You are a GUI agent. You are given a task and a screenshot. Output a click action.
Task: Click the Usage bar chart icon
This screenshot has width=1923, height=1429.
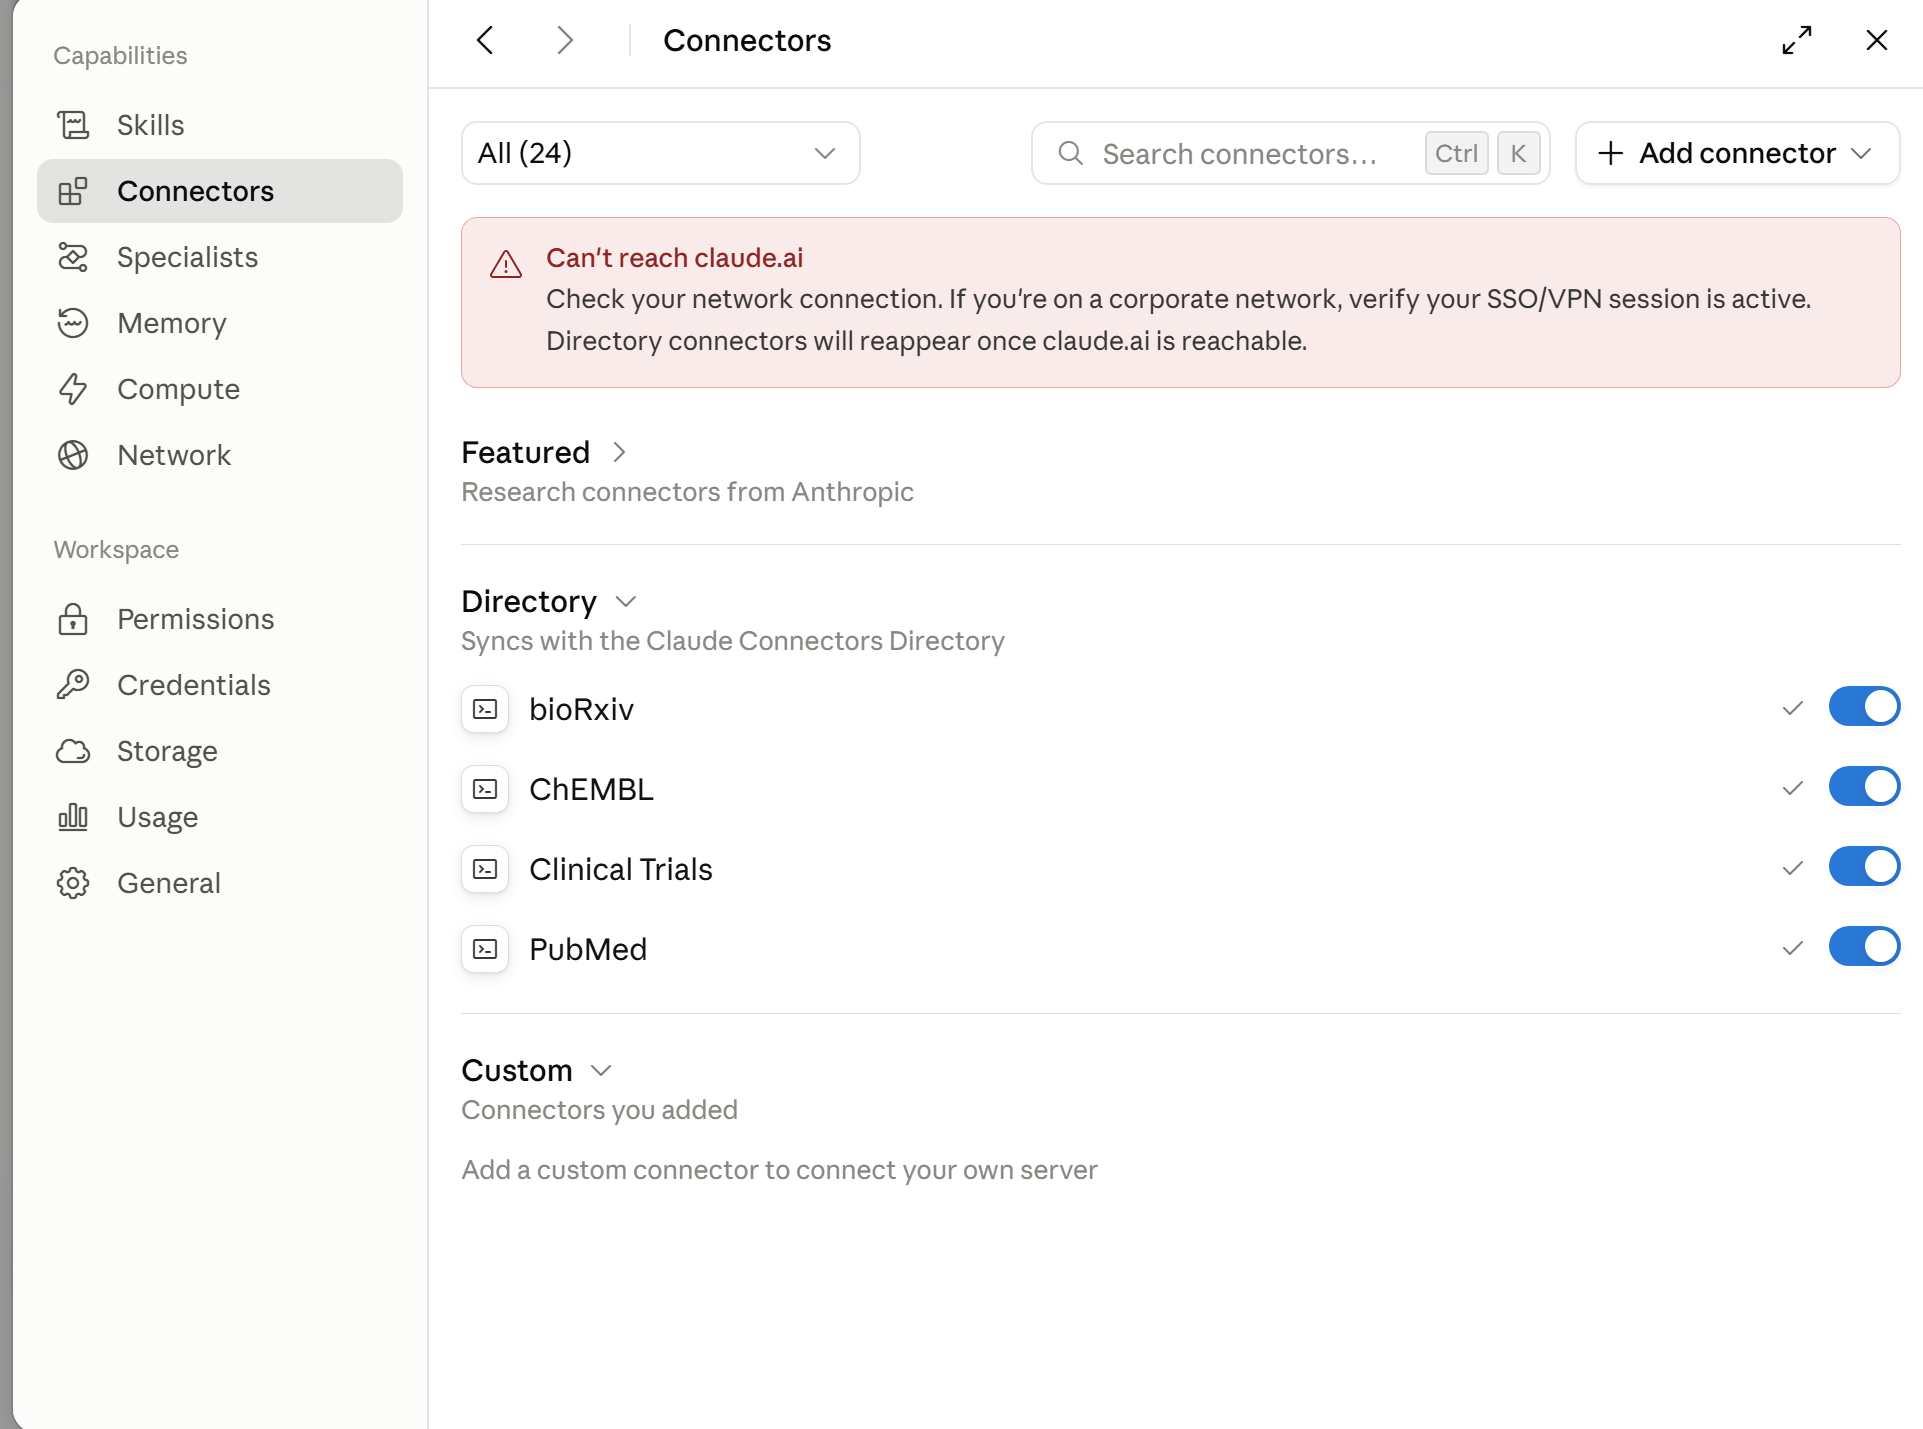point(73,817)
